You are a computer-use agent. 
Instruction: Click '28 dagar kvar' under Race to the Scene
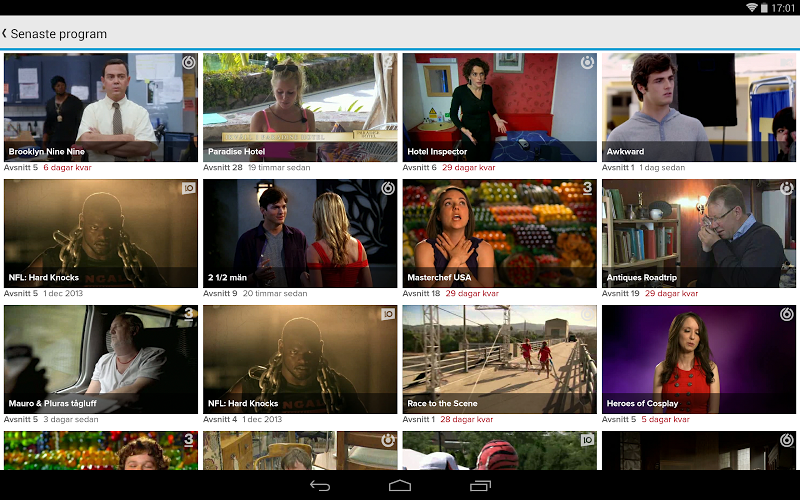[x=467, y=419]
